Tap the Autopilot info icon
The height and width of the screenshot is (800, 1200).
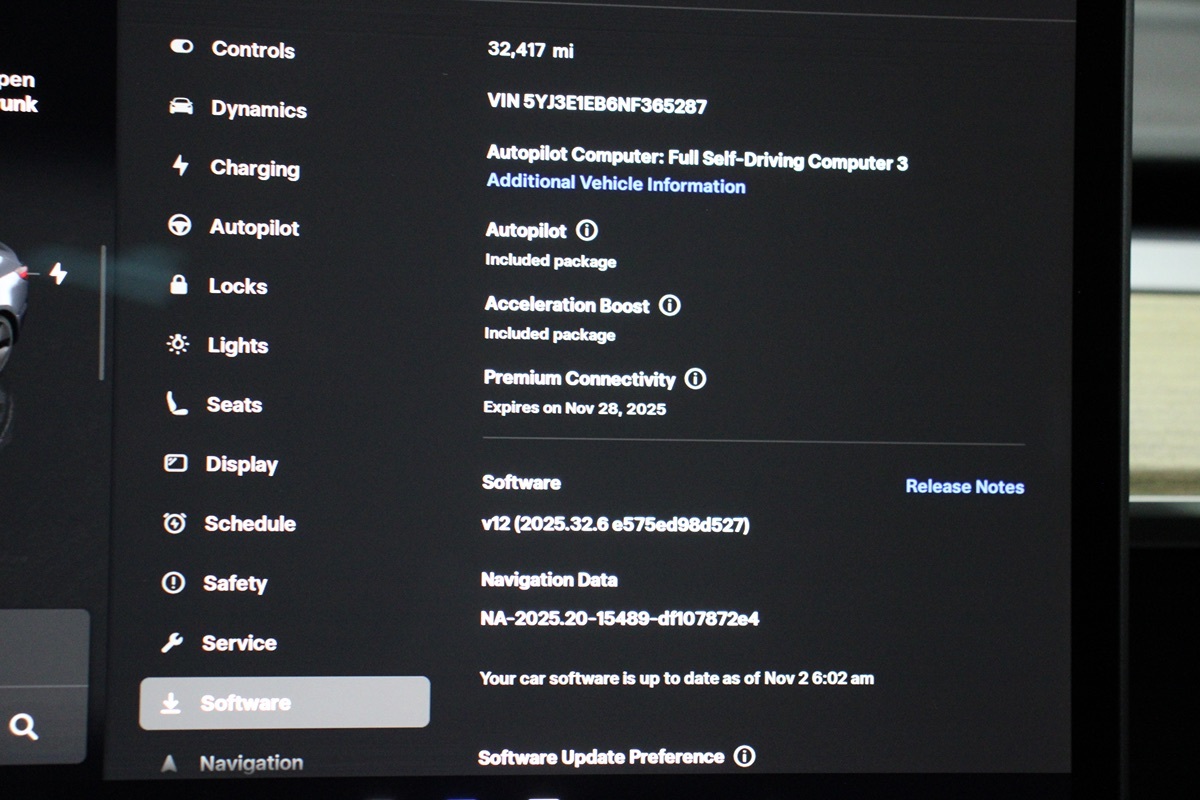587,231
